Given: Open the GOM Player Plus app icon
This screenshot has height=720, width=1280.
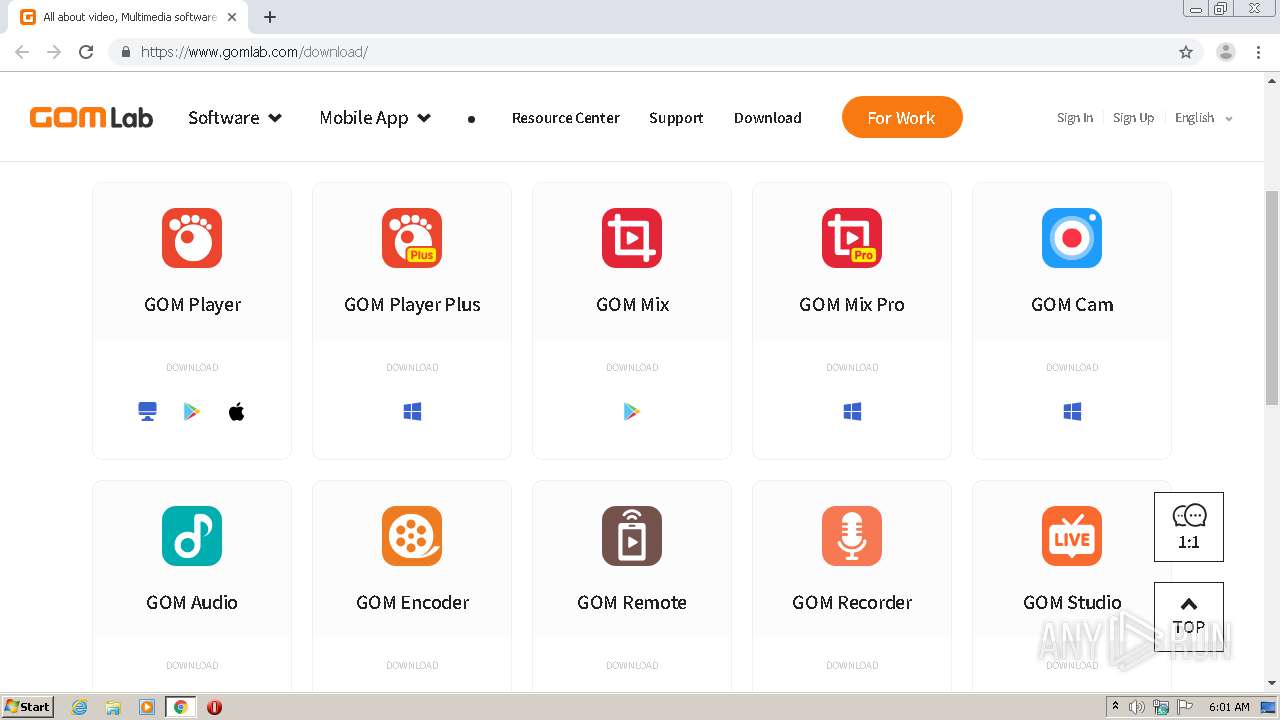Looking at the screenshot, I should click(412, 238).
